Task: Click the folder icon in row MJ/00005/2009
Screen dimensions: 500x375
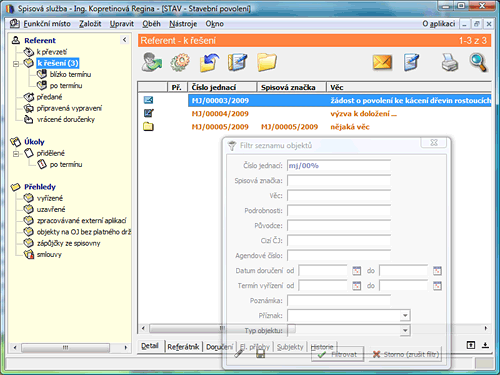Action: click(148, 127)
